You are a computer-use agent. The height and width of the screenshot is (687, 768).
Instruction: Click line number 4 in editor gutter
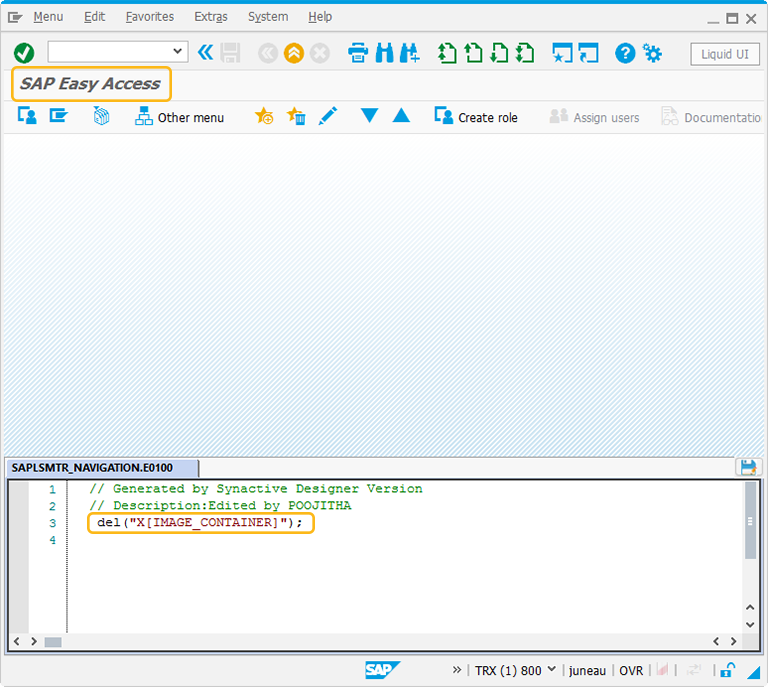(52, 540)
